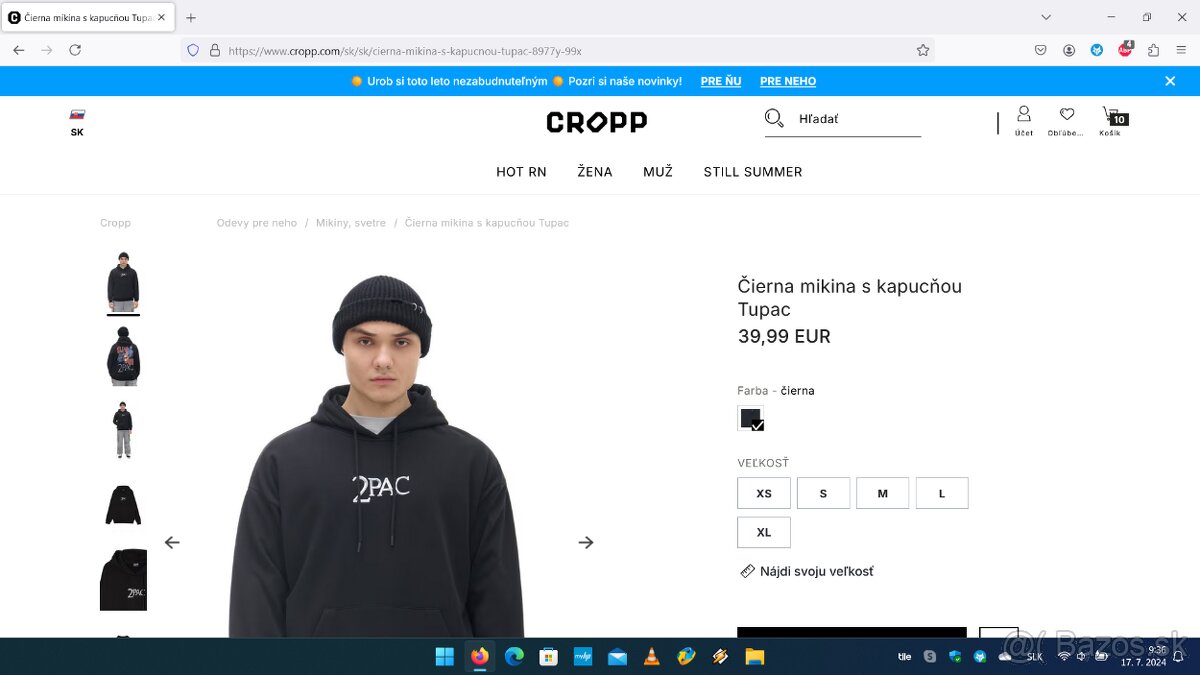Choose the čierna color swatch

[750, 418]
